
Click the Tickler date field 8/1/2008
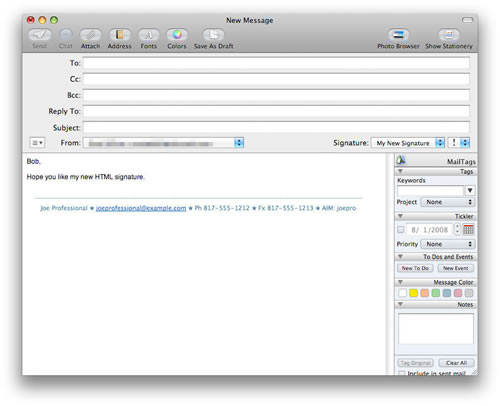click(x=429, y=230)
